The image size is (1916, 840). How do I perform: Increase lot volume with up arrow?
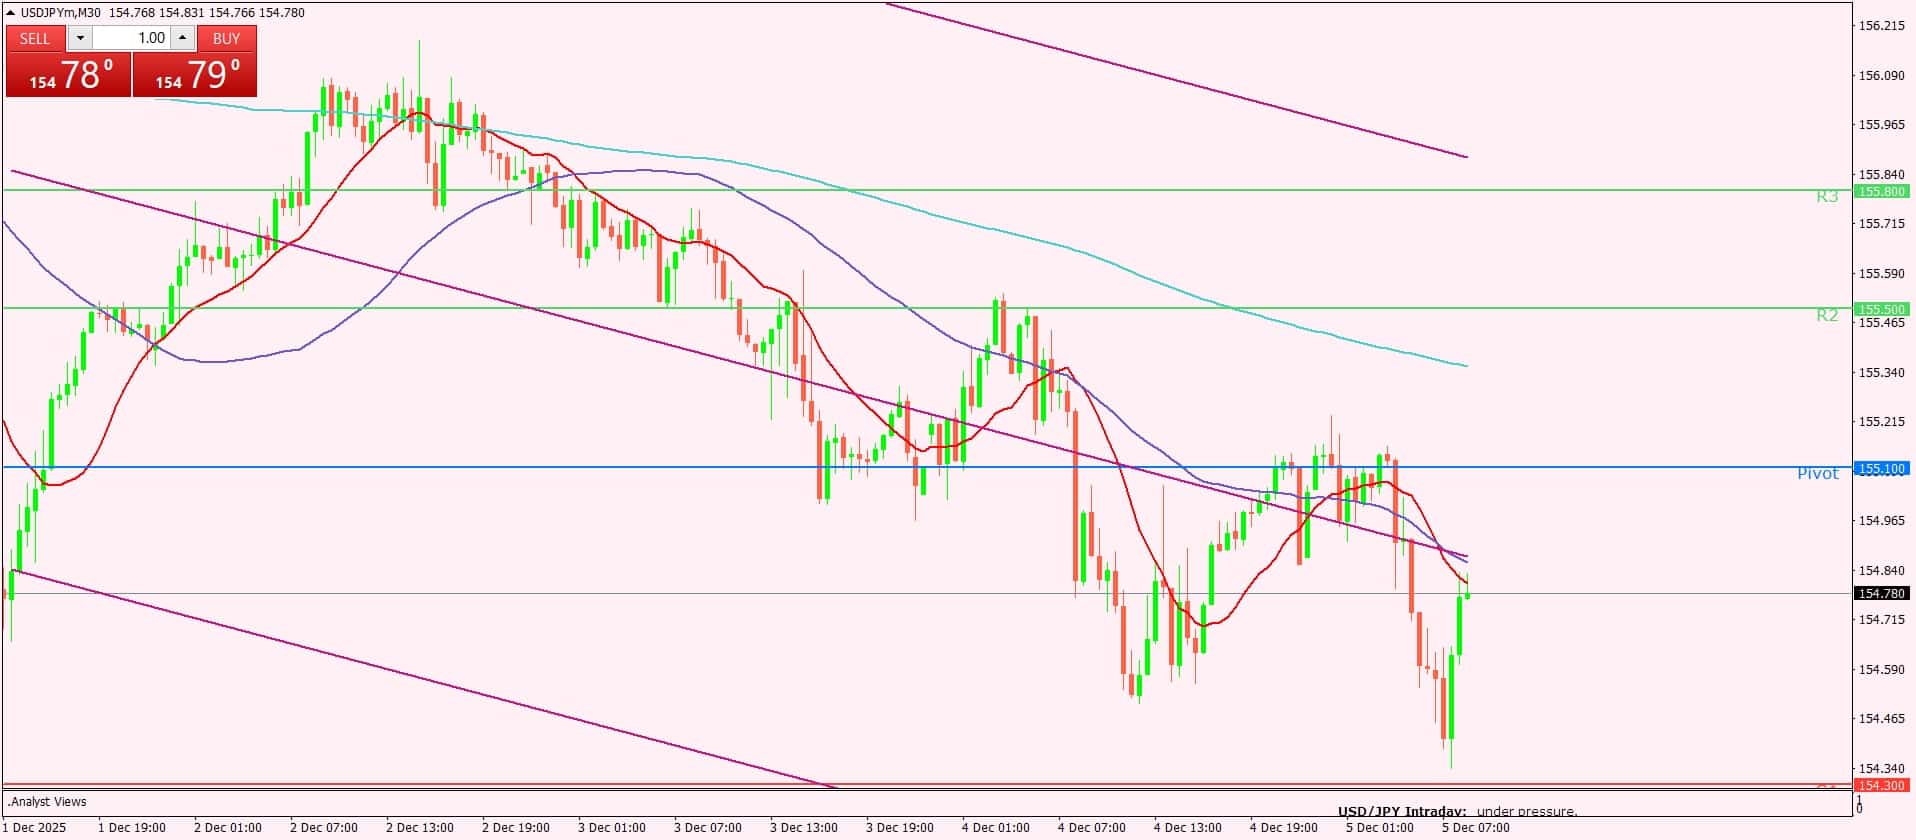(x=182, y=38)
